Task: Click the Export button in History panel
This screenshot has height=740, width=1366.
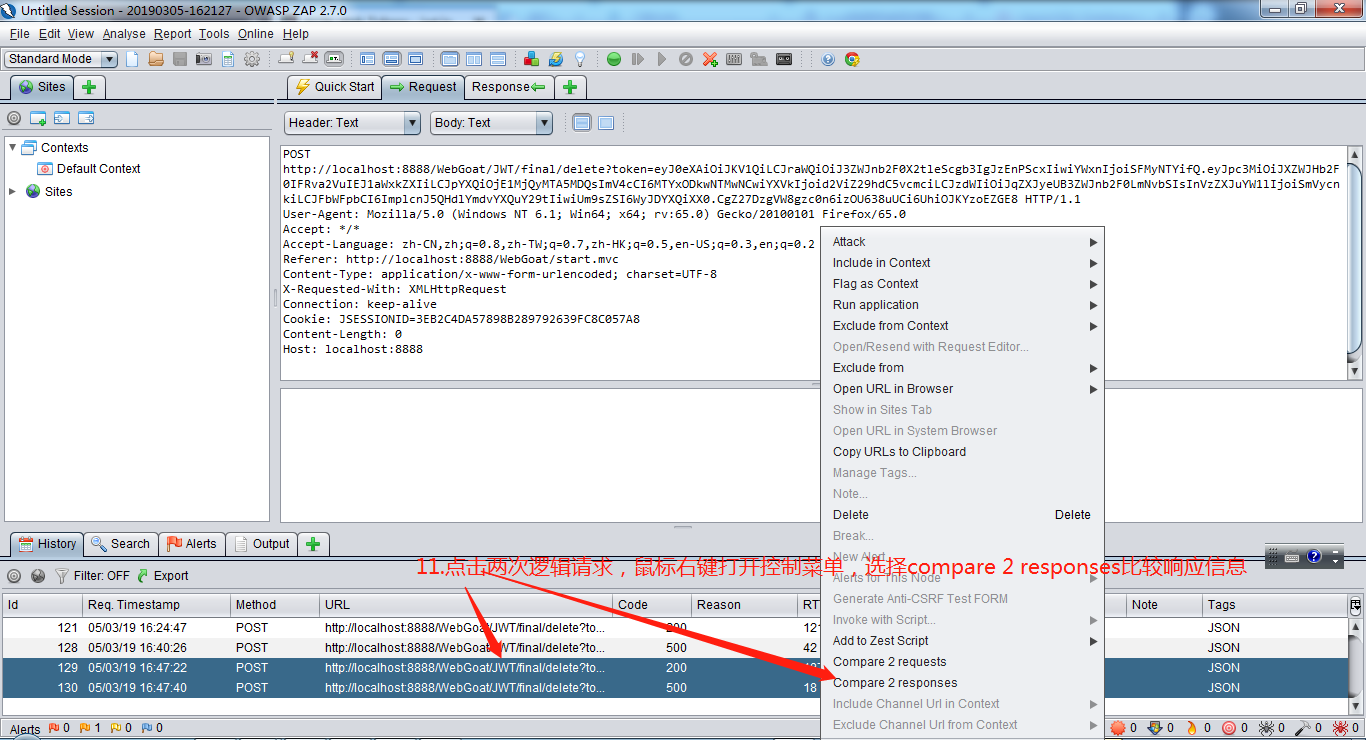Action: point(163,576)
